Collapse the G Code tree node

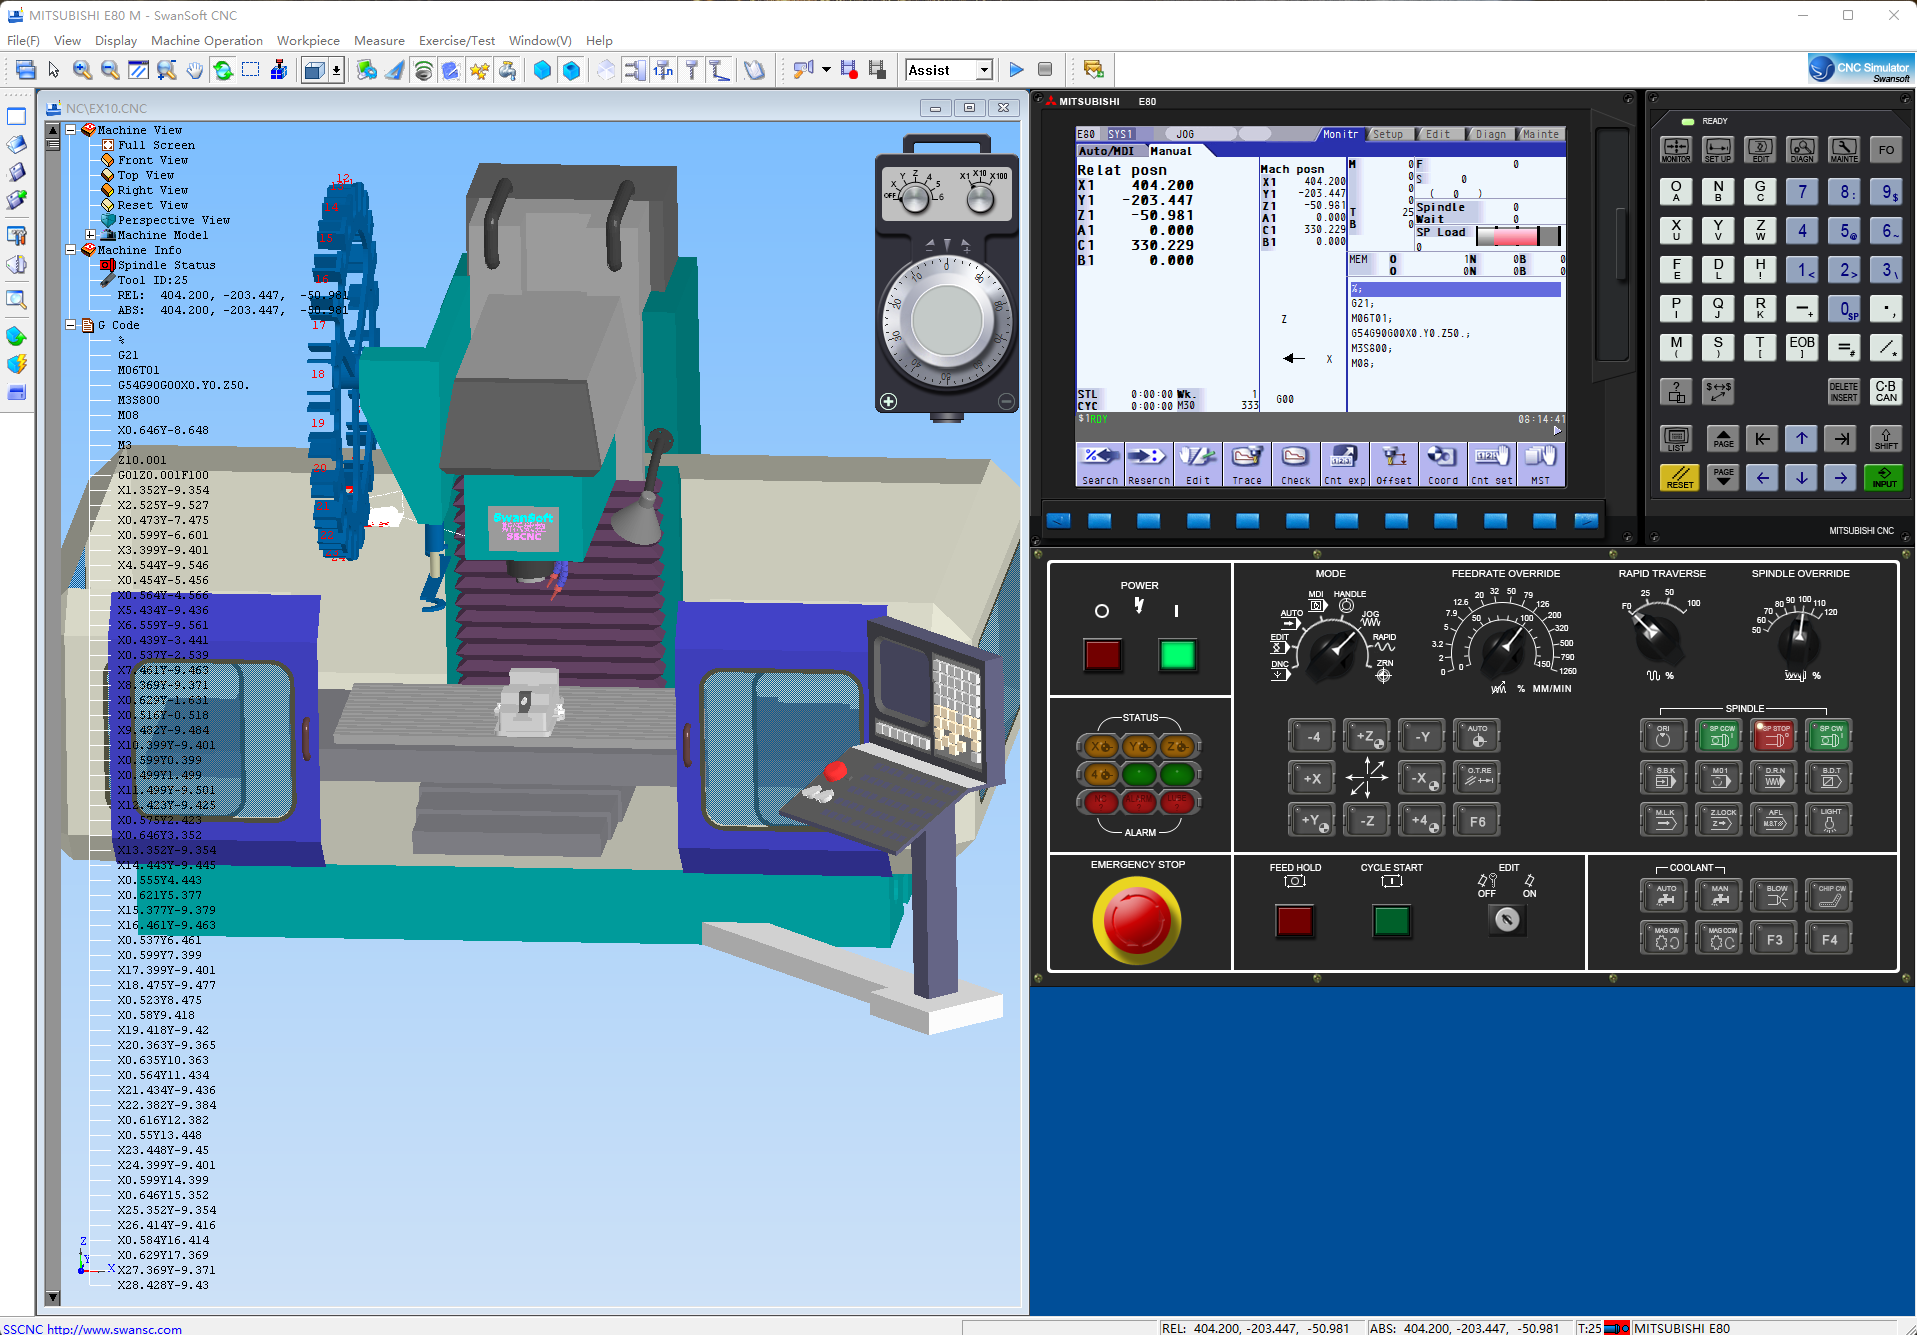[71, 325]
